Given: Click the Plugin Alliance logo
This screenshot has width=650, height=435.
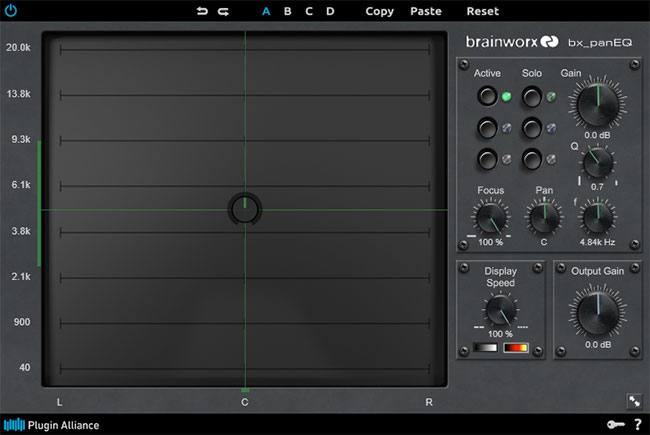Looking at the screenshot, I should 51,425.
